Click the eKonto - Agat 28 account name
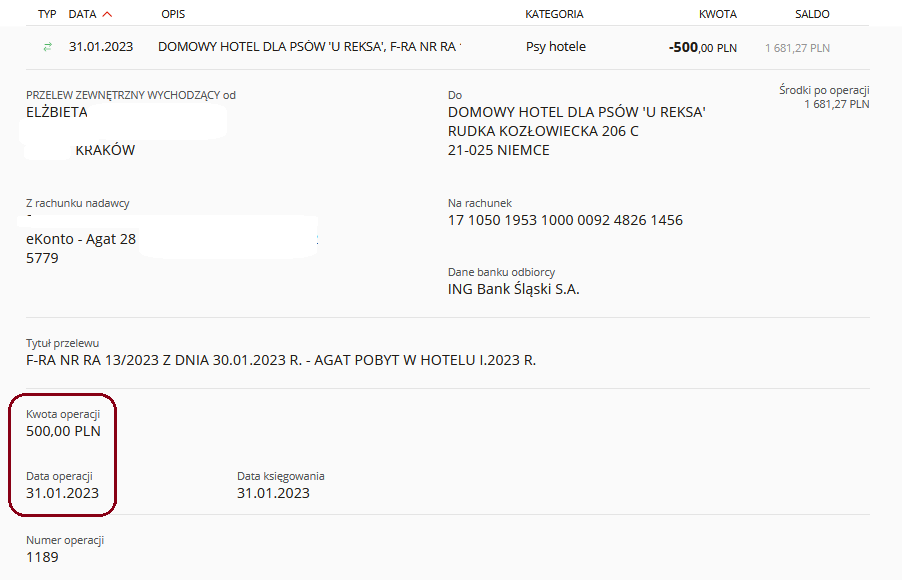 tap(81, 239)
